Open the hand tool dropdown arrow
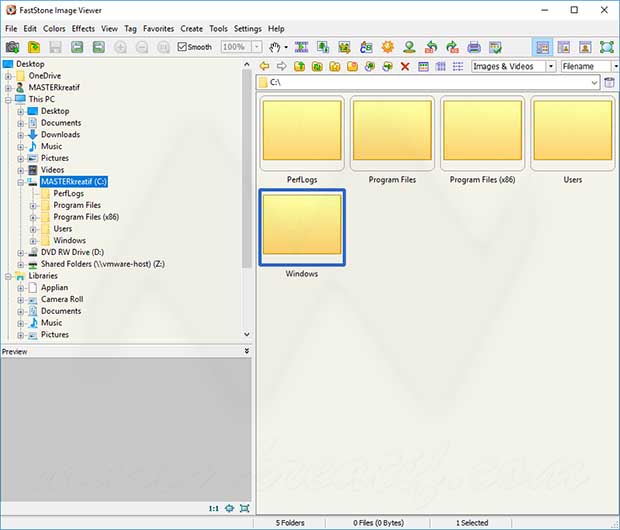The image size is (620, 530). coord(286,47)
